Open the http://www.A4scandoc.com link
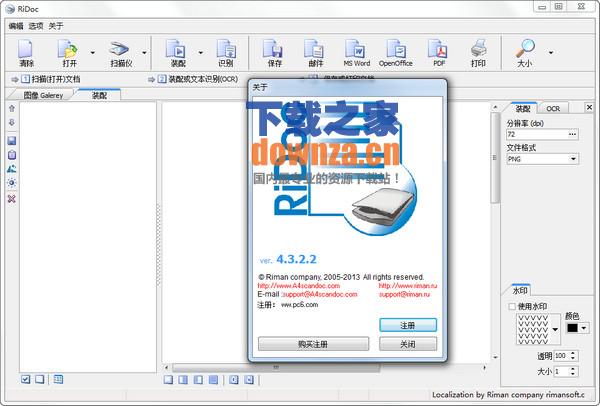 (x=298, y=285)
